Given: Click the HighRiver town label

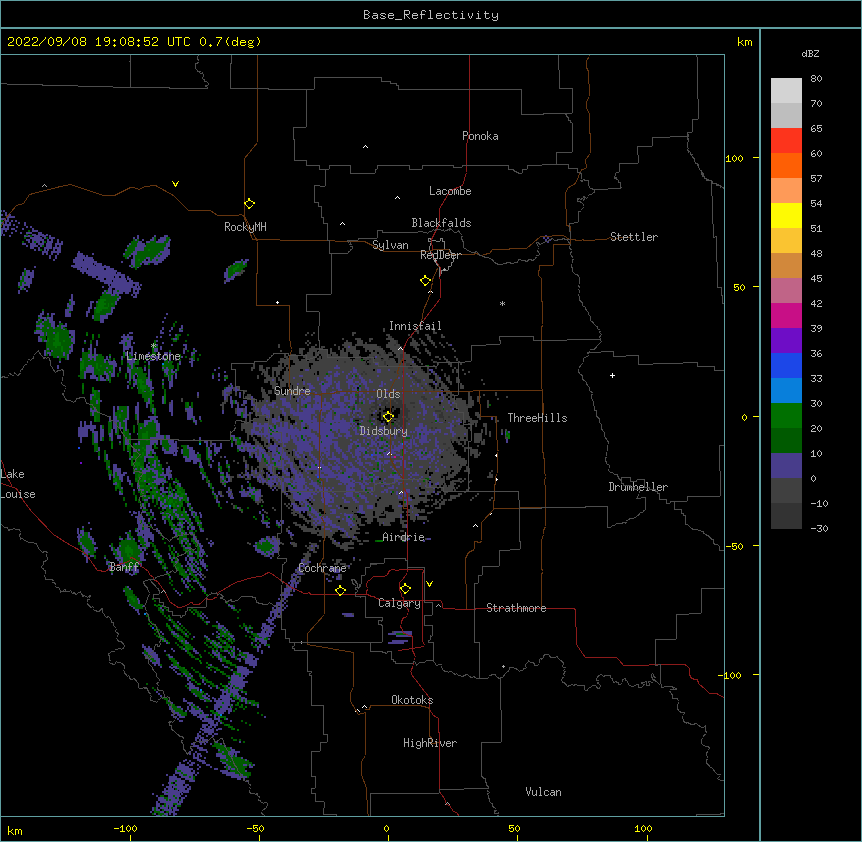Looking at the screenshot, I should click(430, 743).
